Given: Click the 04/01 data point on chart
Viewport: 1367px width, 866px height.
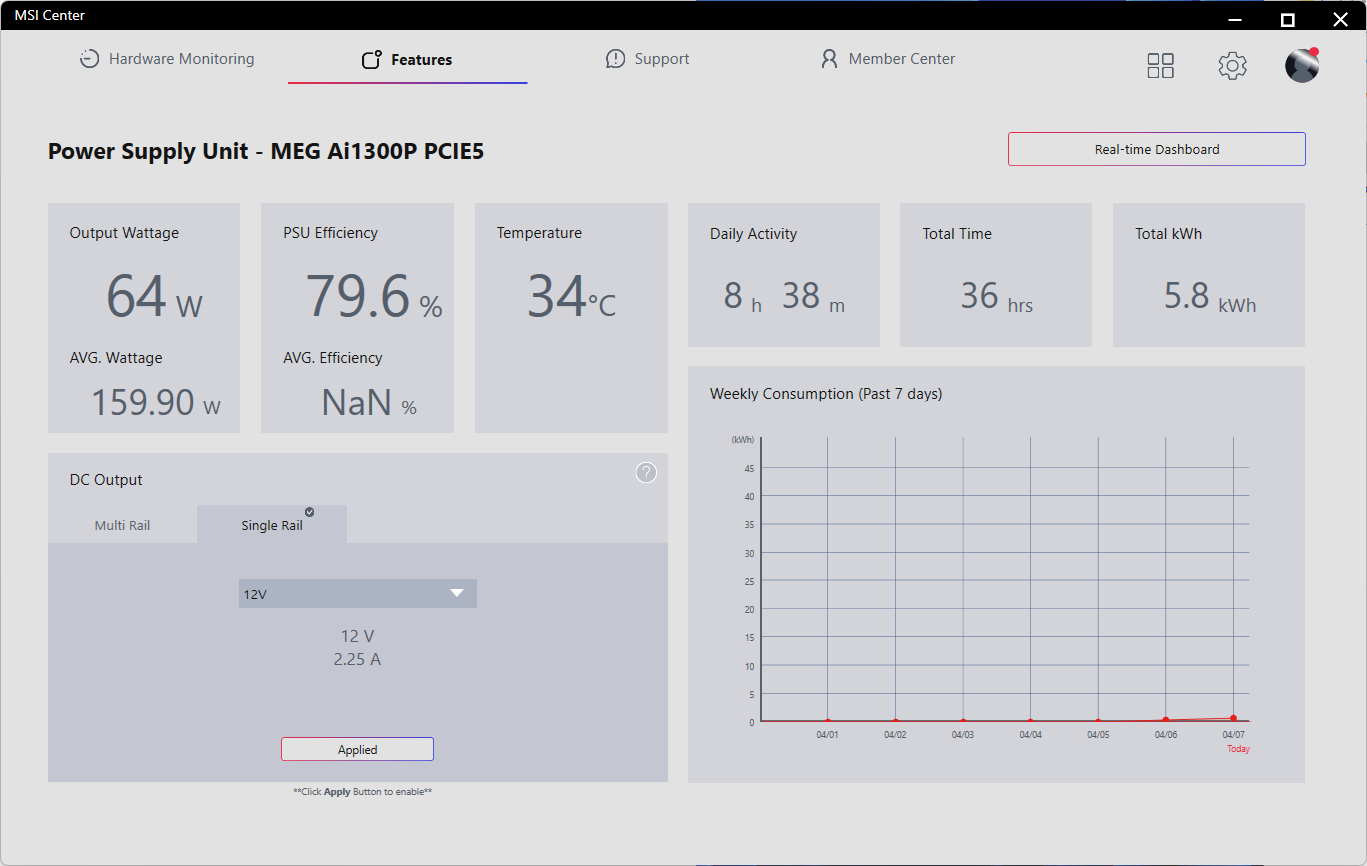Looking at the screenshot, I should coord(827,721).
